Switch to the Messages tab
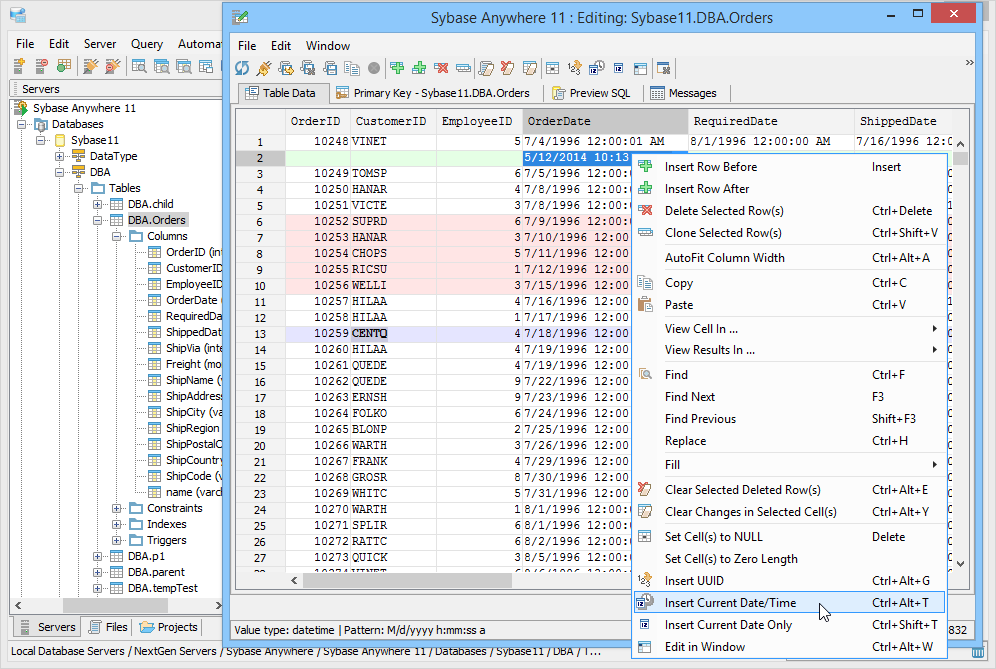The height and width of the screenshot is (669, 996). pyautogui.click(x=683, y=93)
